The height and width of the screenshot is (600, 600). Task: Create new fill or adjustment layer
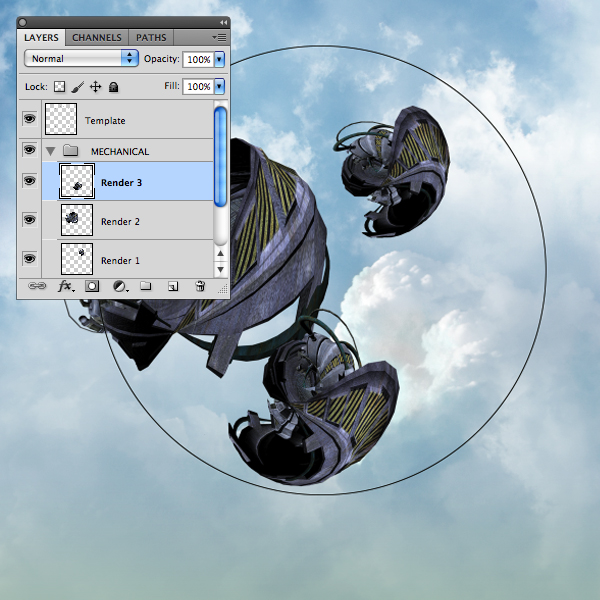pyautogui.click(x=120, y=286)
